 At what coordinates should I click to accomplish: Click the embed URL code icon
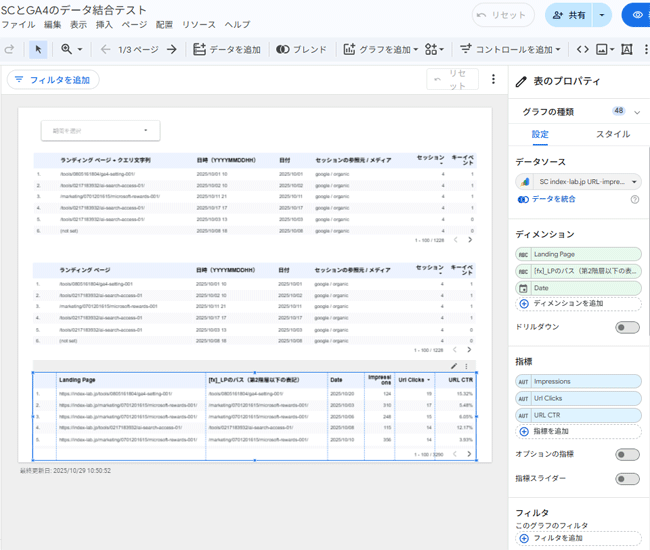(583, 49)
